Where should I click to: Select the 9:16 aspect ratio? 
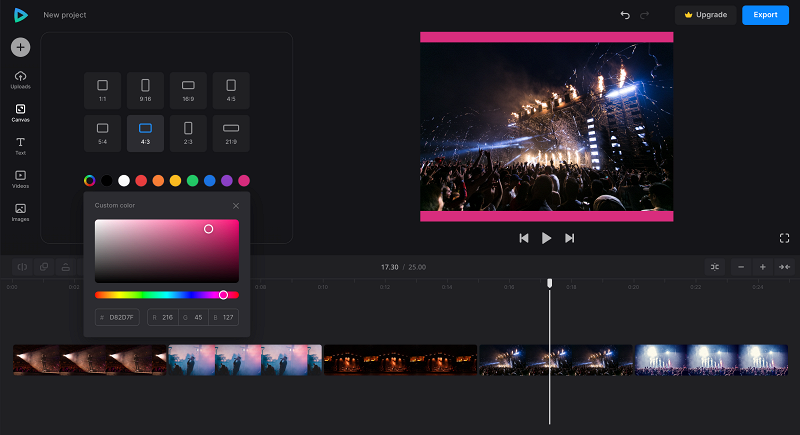(145, 90)
